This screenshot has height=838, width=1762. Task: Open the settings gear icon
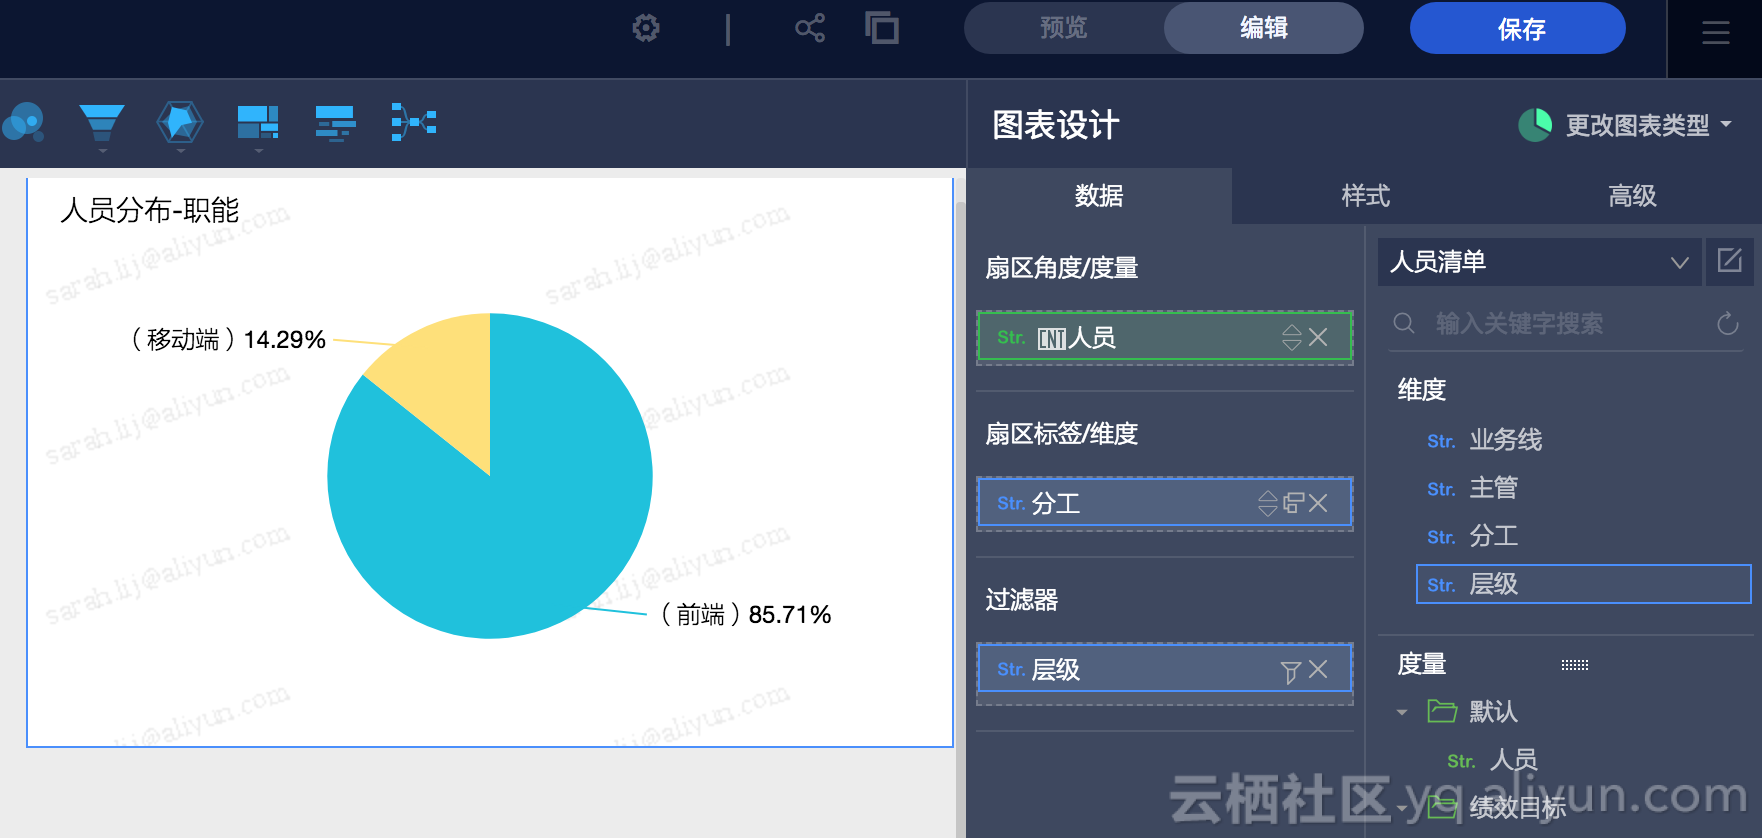pyautogui.click(x=646, y=28)
